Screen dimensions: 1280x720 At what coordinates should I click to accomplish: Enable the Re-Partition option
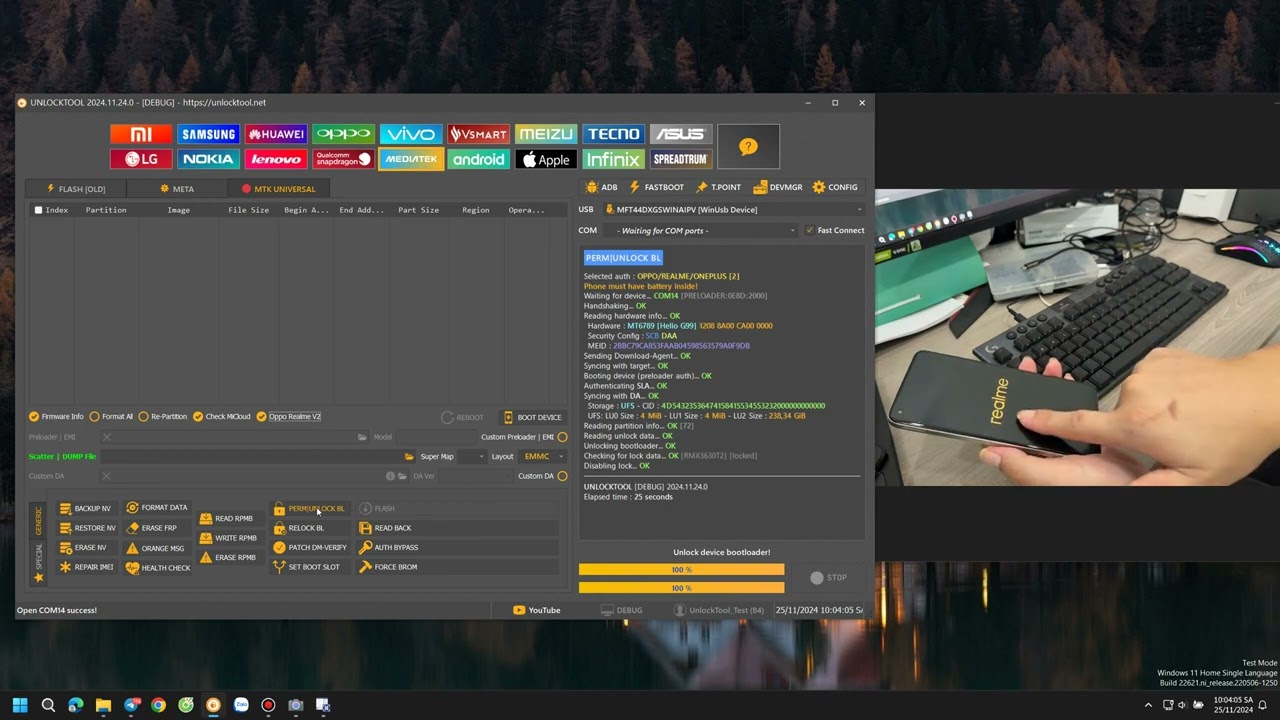(x=162, y=416)
